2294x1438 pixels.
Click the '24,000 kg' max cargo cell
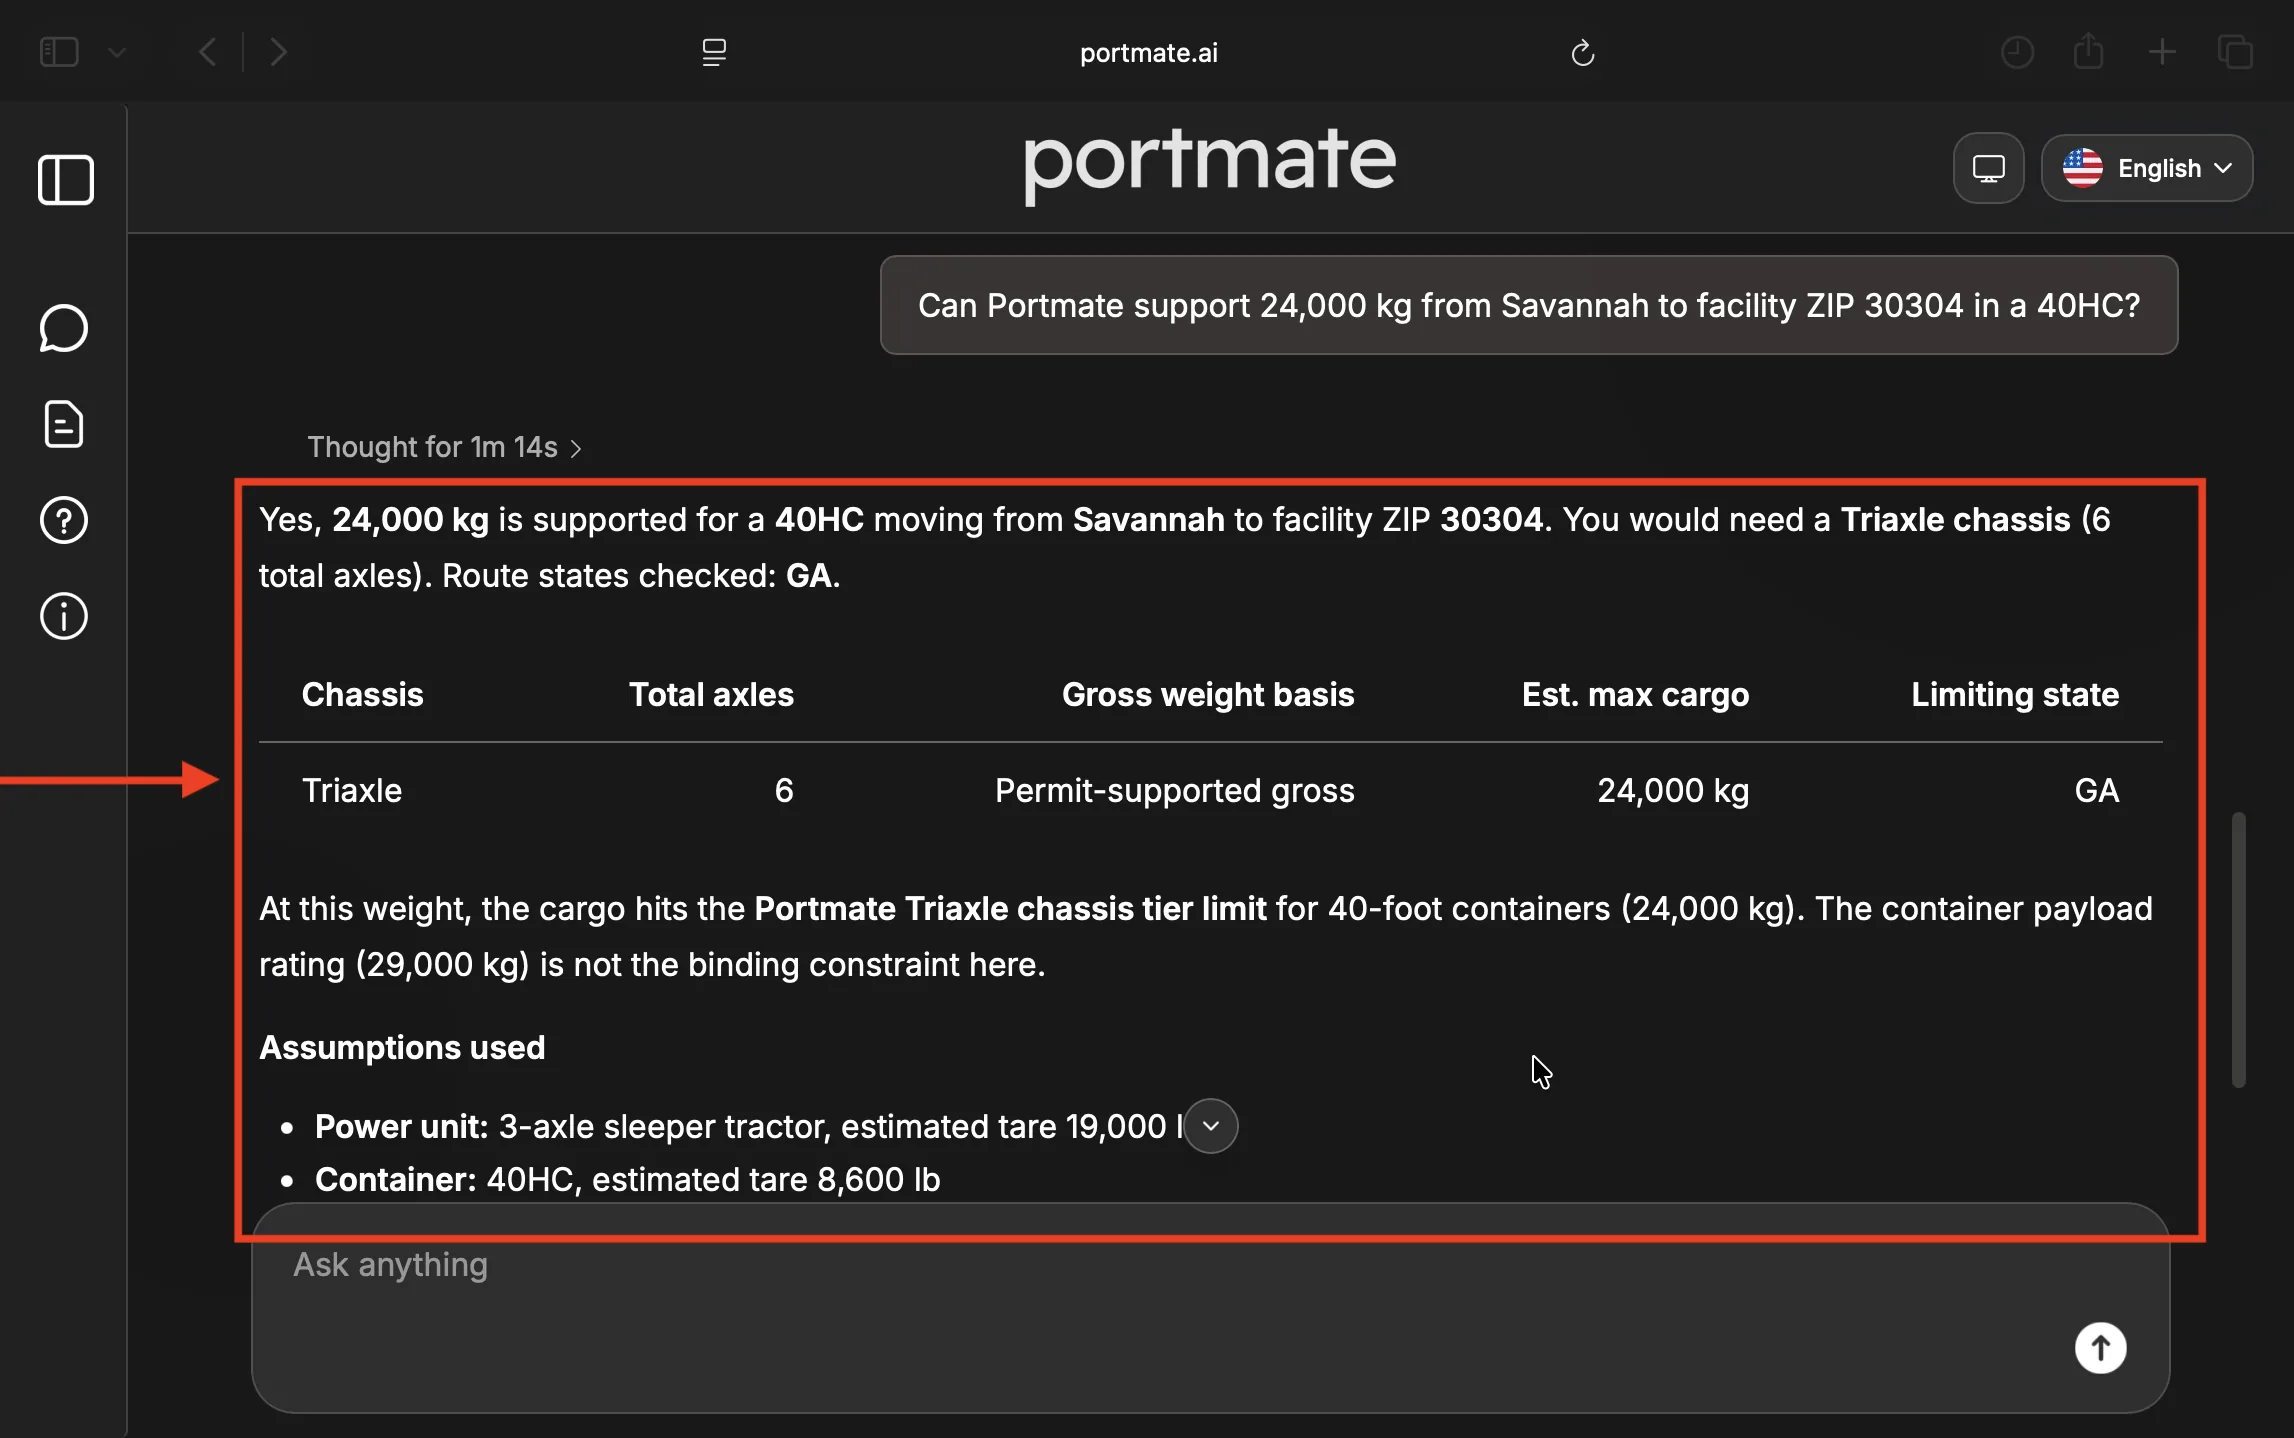(1672, 790)
